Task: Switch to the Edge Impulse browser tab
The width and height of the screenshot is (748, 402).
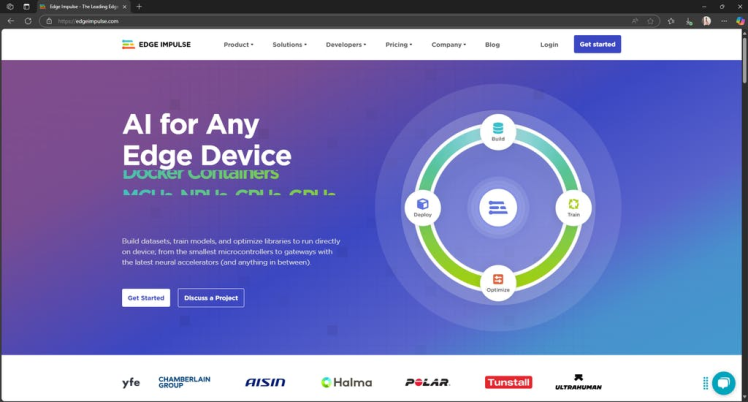Action: [83, 7]
